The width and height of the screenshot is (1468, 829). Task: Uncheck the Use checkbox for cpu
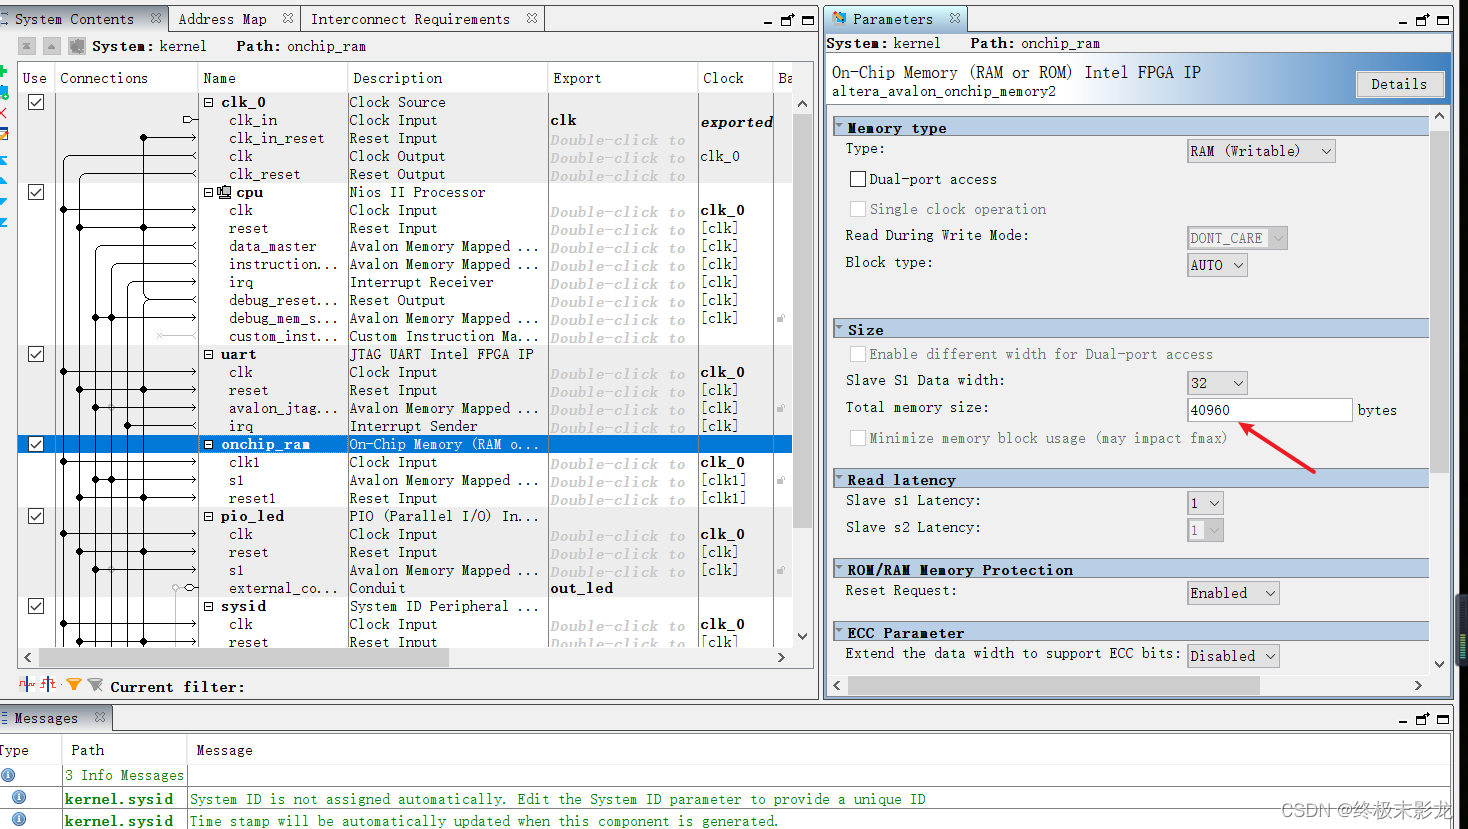click(36, 192)
